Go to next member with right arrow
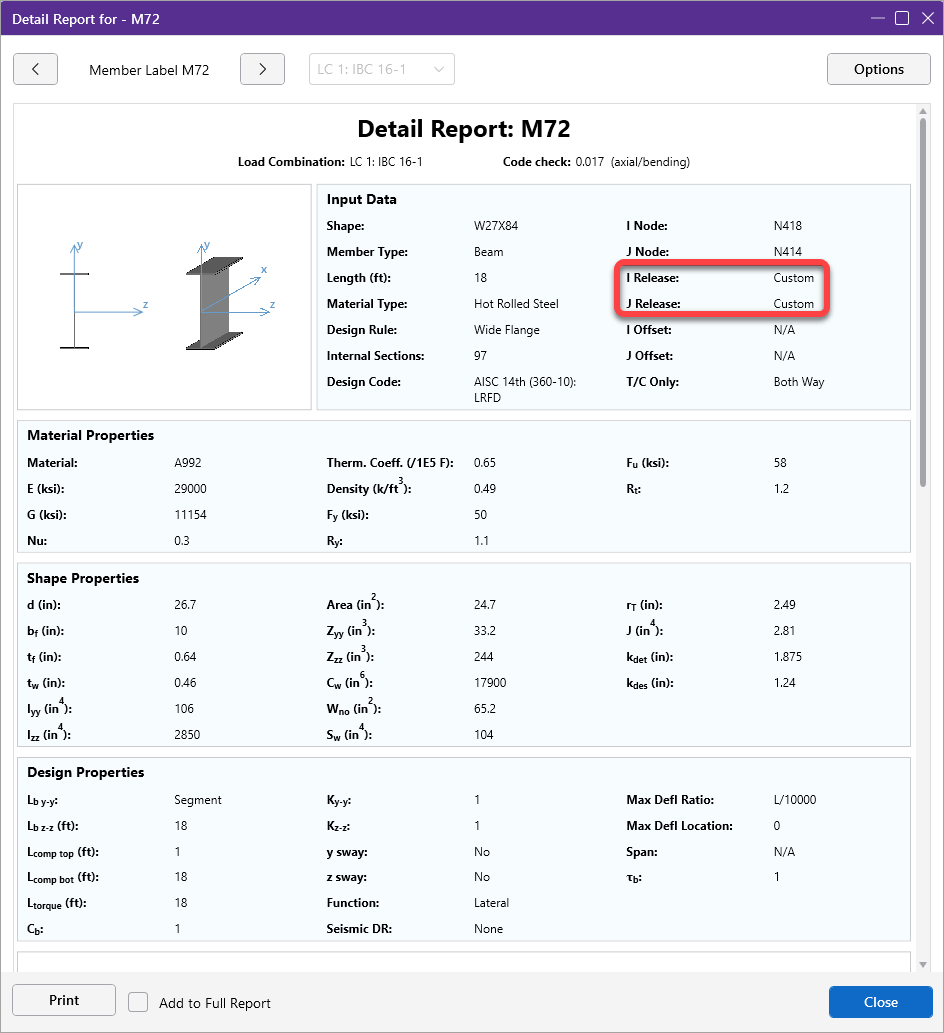The width and height of the screenshot is (944, 1033). click(x=262, y=69)
